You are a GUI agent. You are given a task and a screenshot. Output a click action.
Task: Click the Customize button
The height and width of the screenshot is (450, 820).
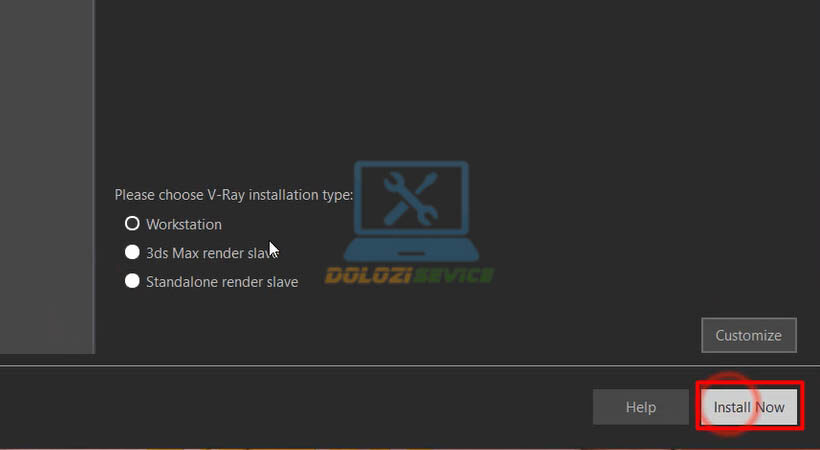pos(748,335)
